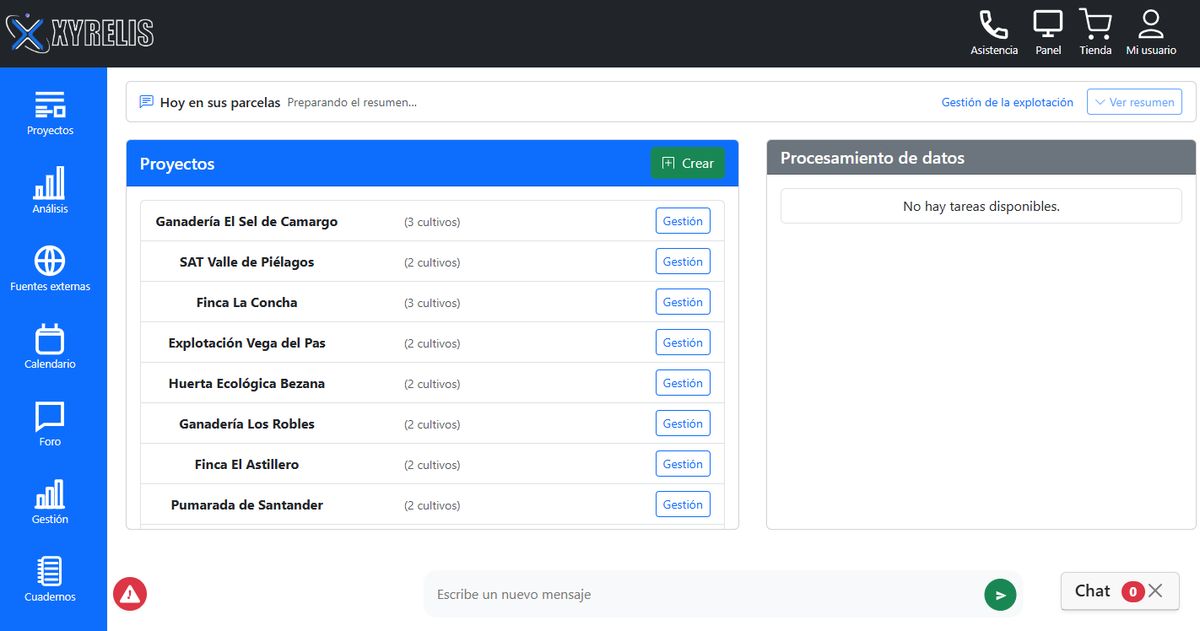Click the Chat unread count badge

tap(1132, 592)
